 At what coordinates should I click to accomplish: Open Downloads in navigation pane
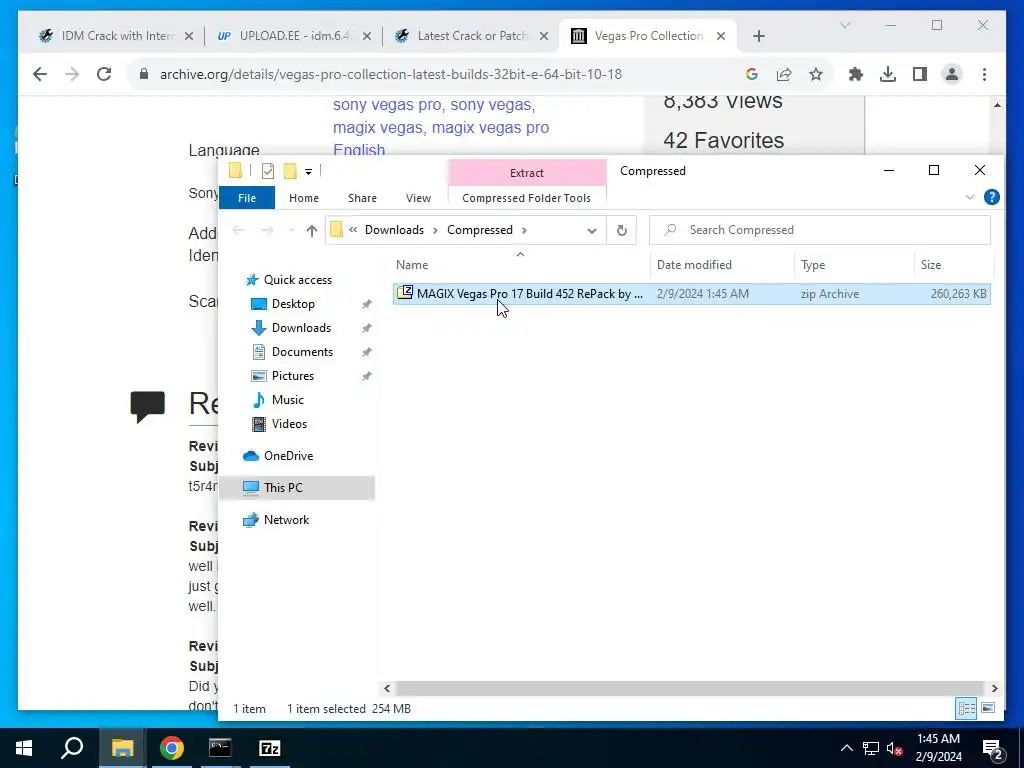tap(301, 328)
